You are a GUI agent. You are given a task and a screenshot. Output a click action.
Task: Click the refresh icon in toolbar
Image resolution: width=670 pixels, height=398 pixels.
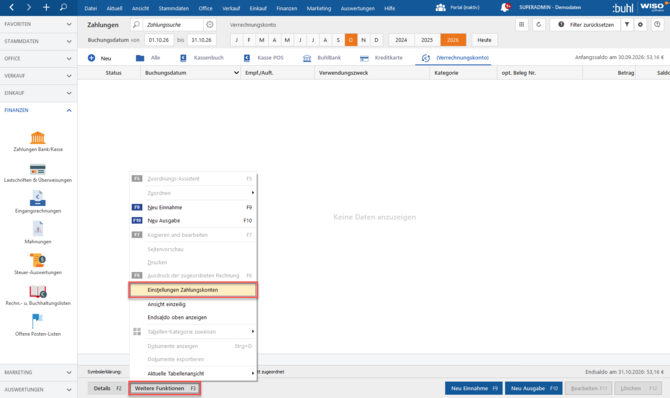[x=539, y=25]
